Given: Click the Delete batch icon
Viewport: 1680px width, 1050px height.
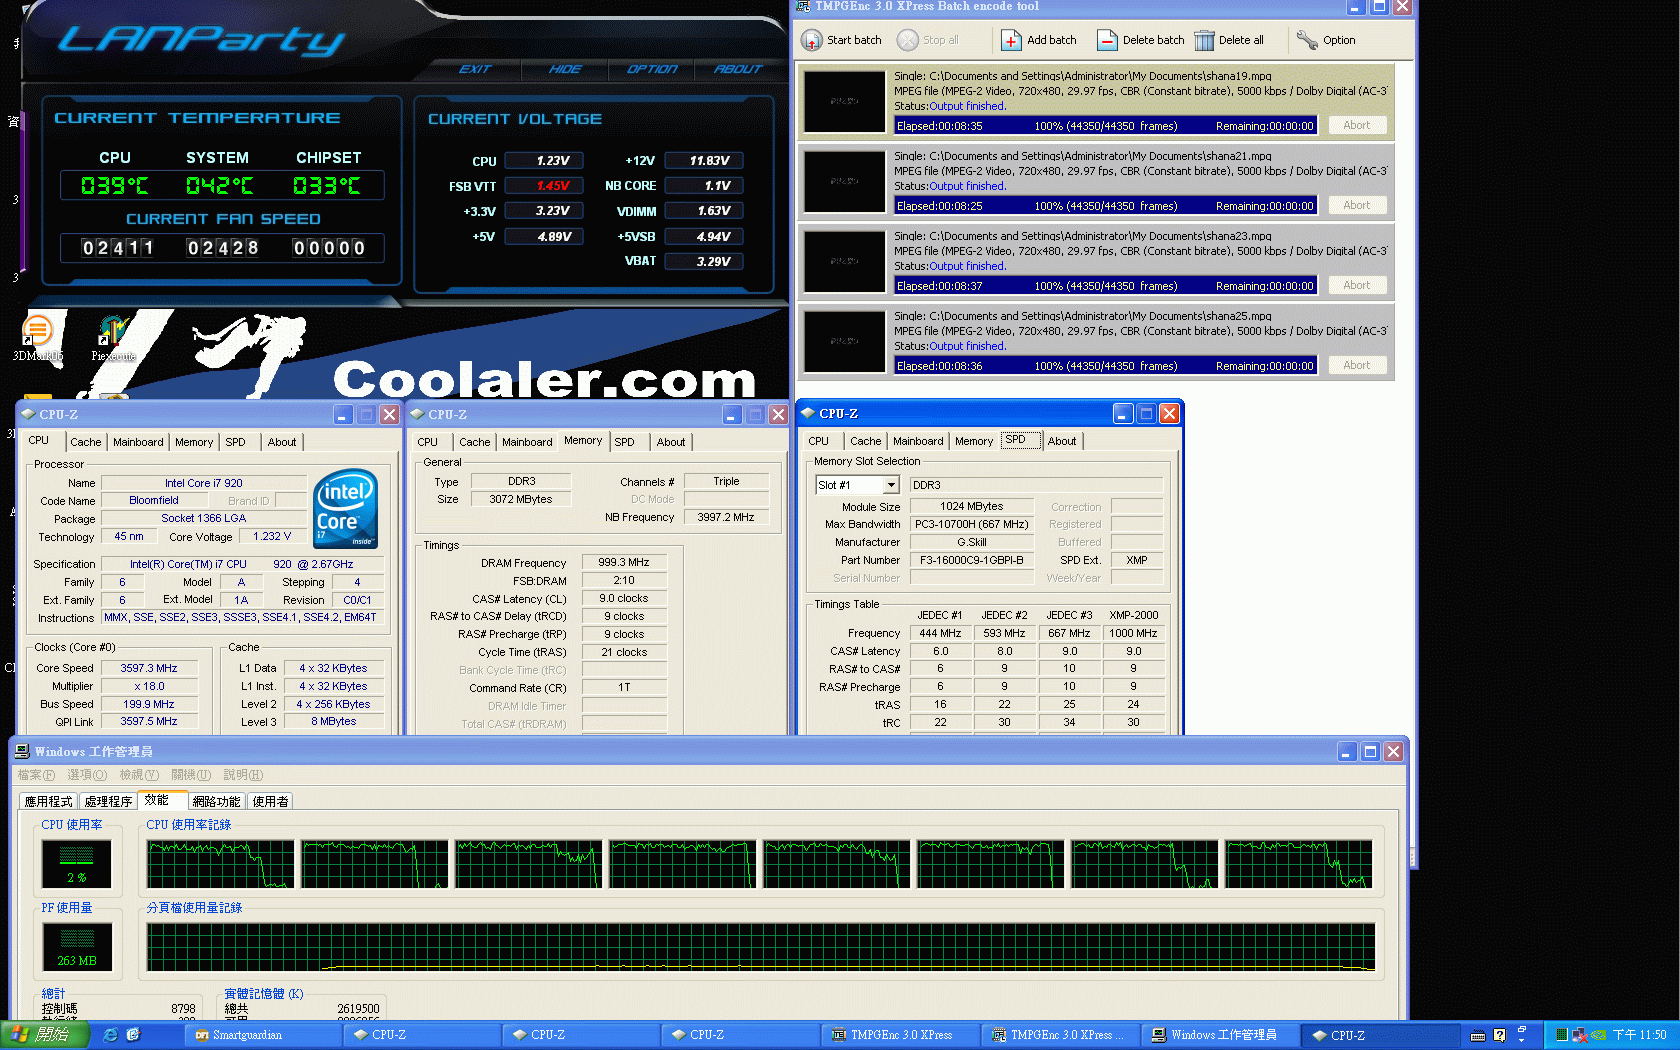Looking at the screenshot, I should tap(1107, 40).
